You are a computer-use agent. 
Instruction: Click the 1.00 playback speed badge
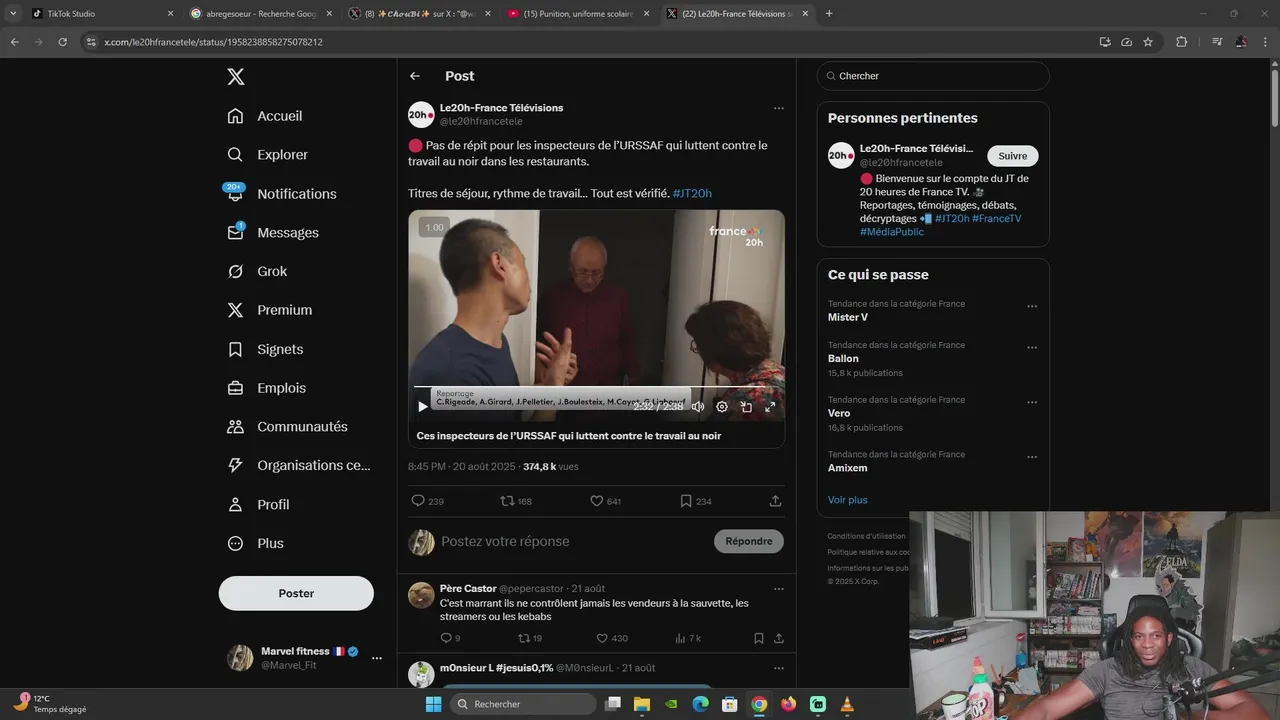tap(434, 228)
